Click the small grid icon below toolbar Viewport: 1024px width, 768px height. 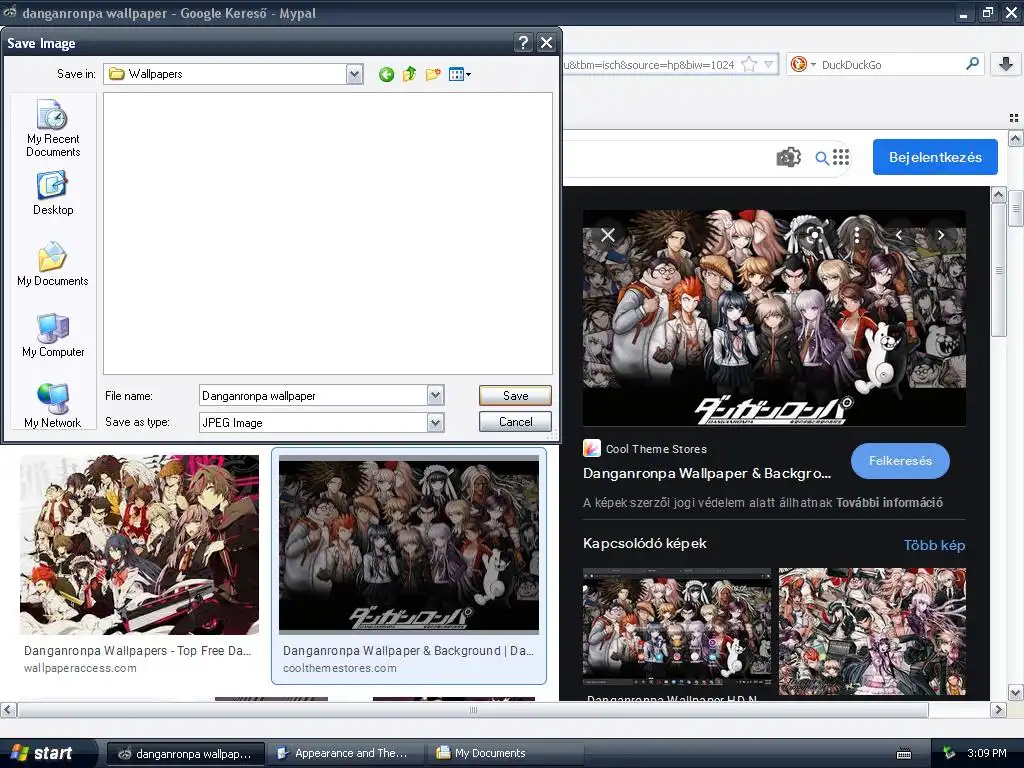click(1014, 118)
